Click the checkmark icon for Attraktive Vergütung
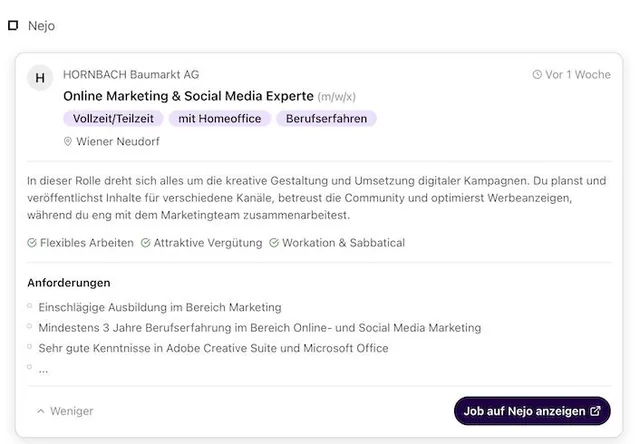This screenshot has width=640, height=444. tap(145, 243)
